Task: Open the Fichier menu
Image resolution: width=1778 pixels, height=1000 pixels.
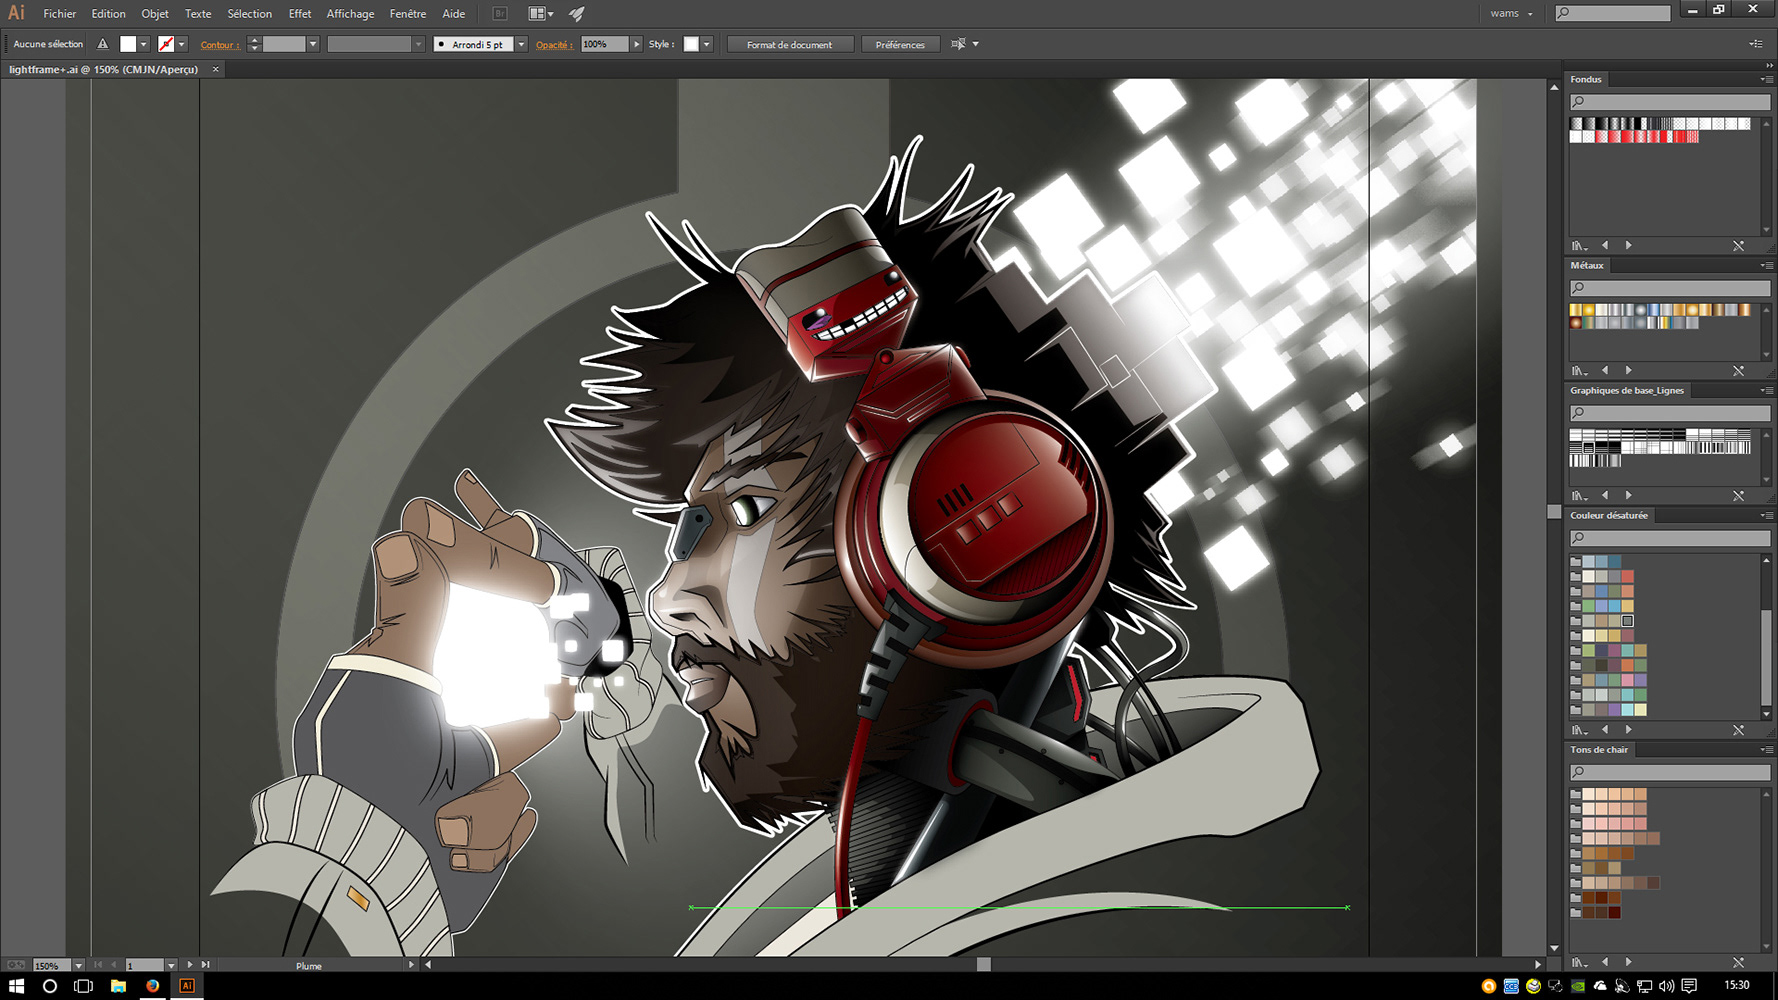Action: tap(59, 13)
